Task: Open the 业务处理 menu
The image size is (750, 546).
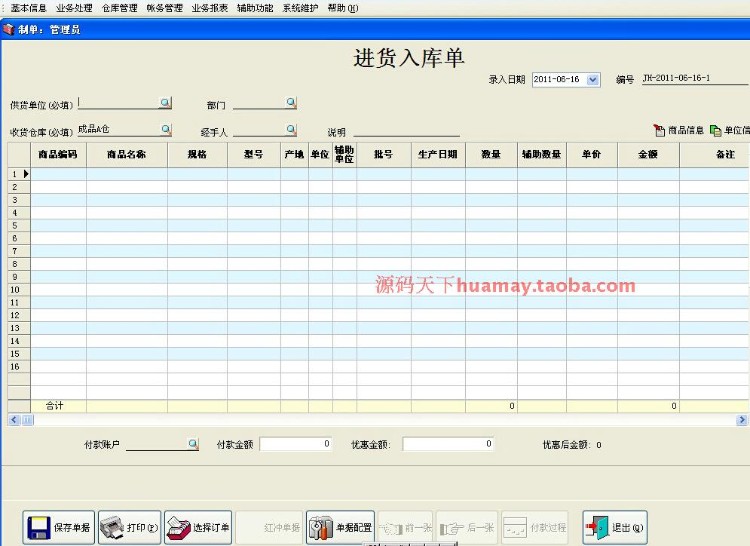Action: pos(74,8)
